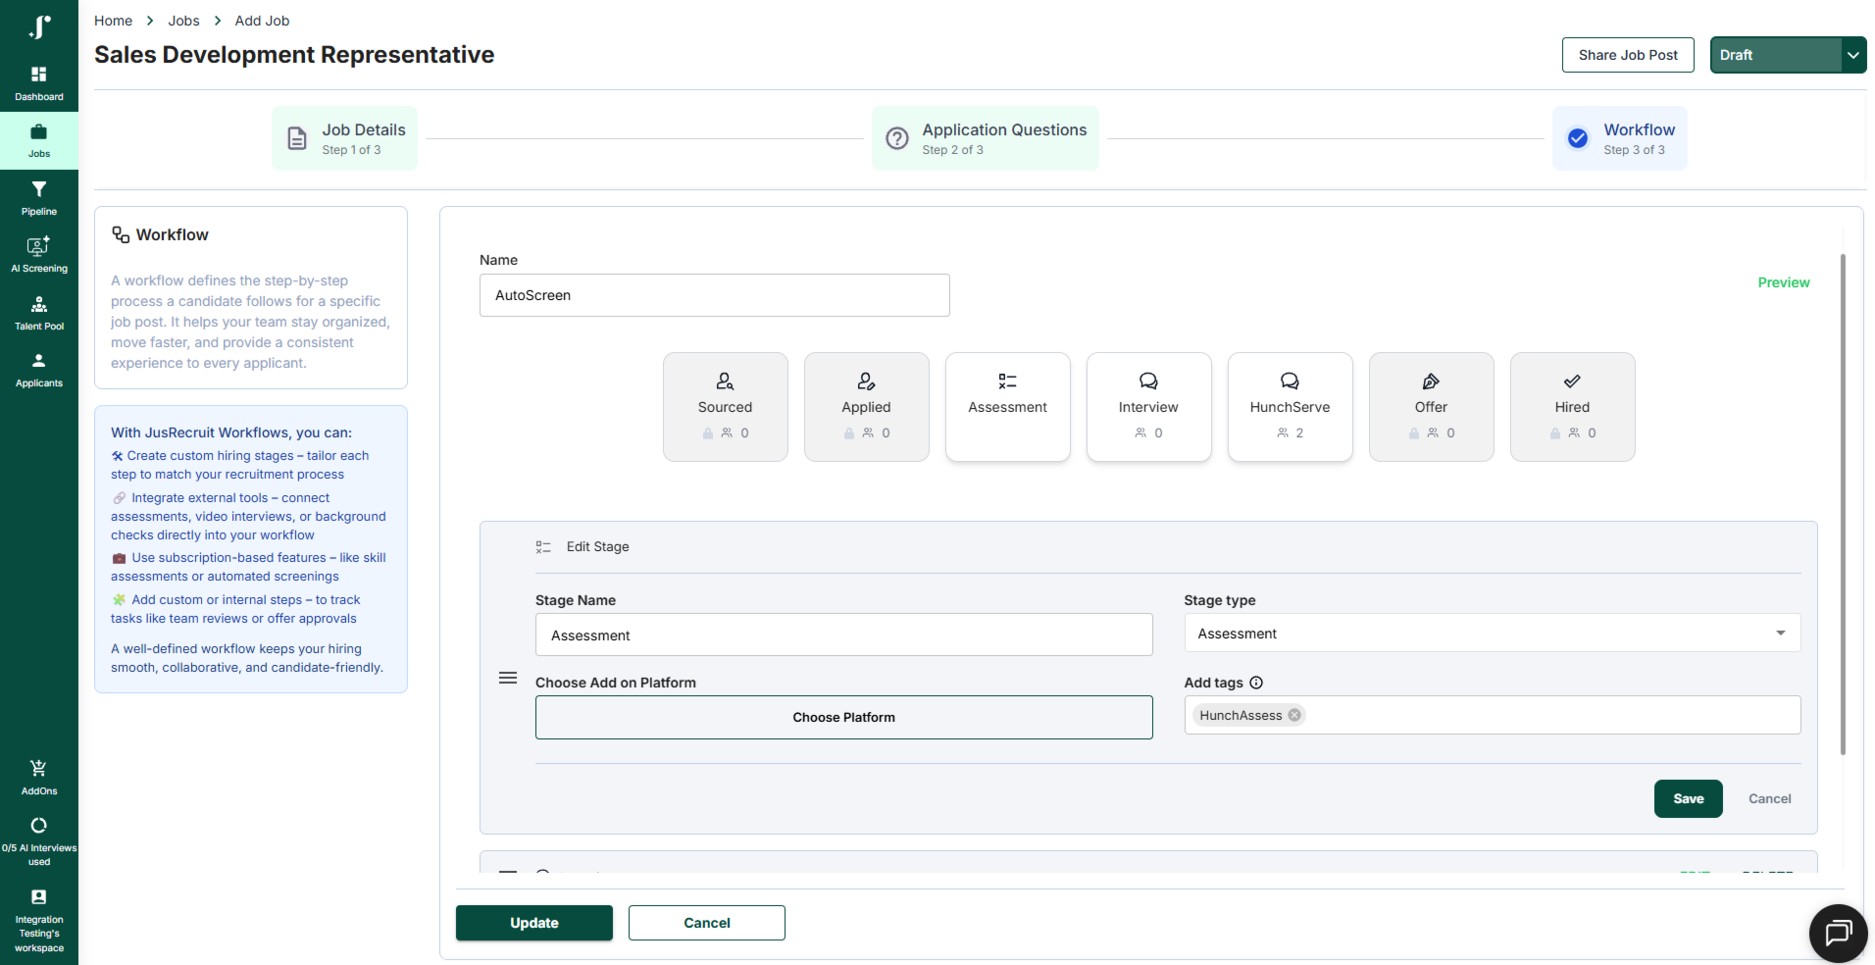
Task: Select the Hired stage card
Action: (x=1572, y=407)
